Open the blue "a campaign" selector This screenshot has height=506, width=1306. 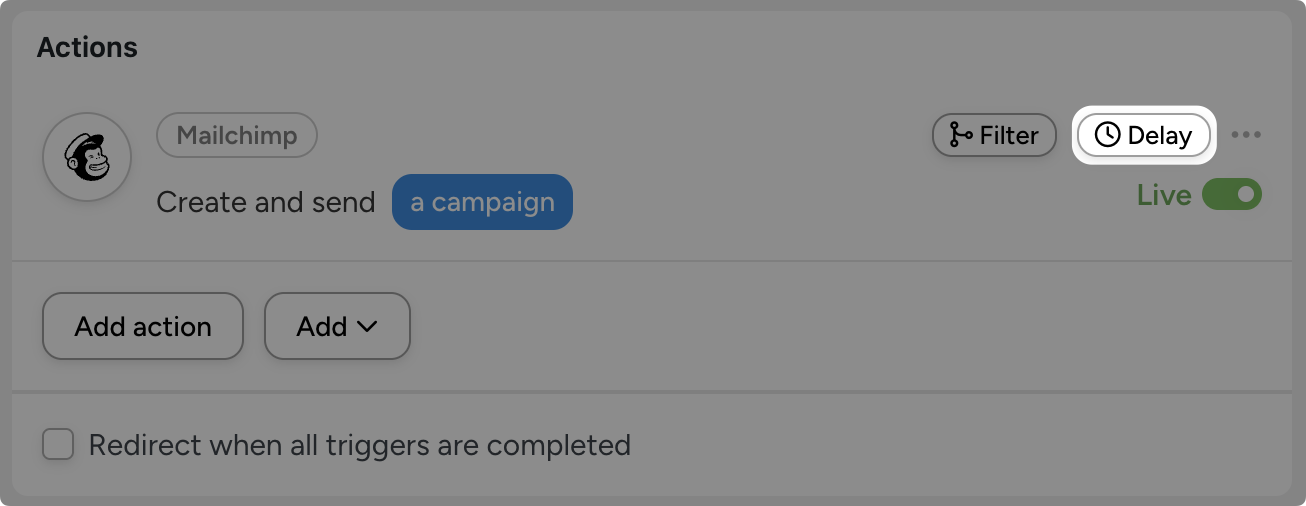[482, 202]
